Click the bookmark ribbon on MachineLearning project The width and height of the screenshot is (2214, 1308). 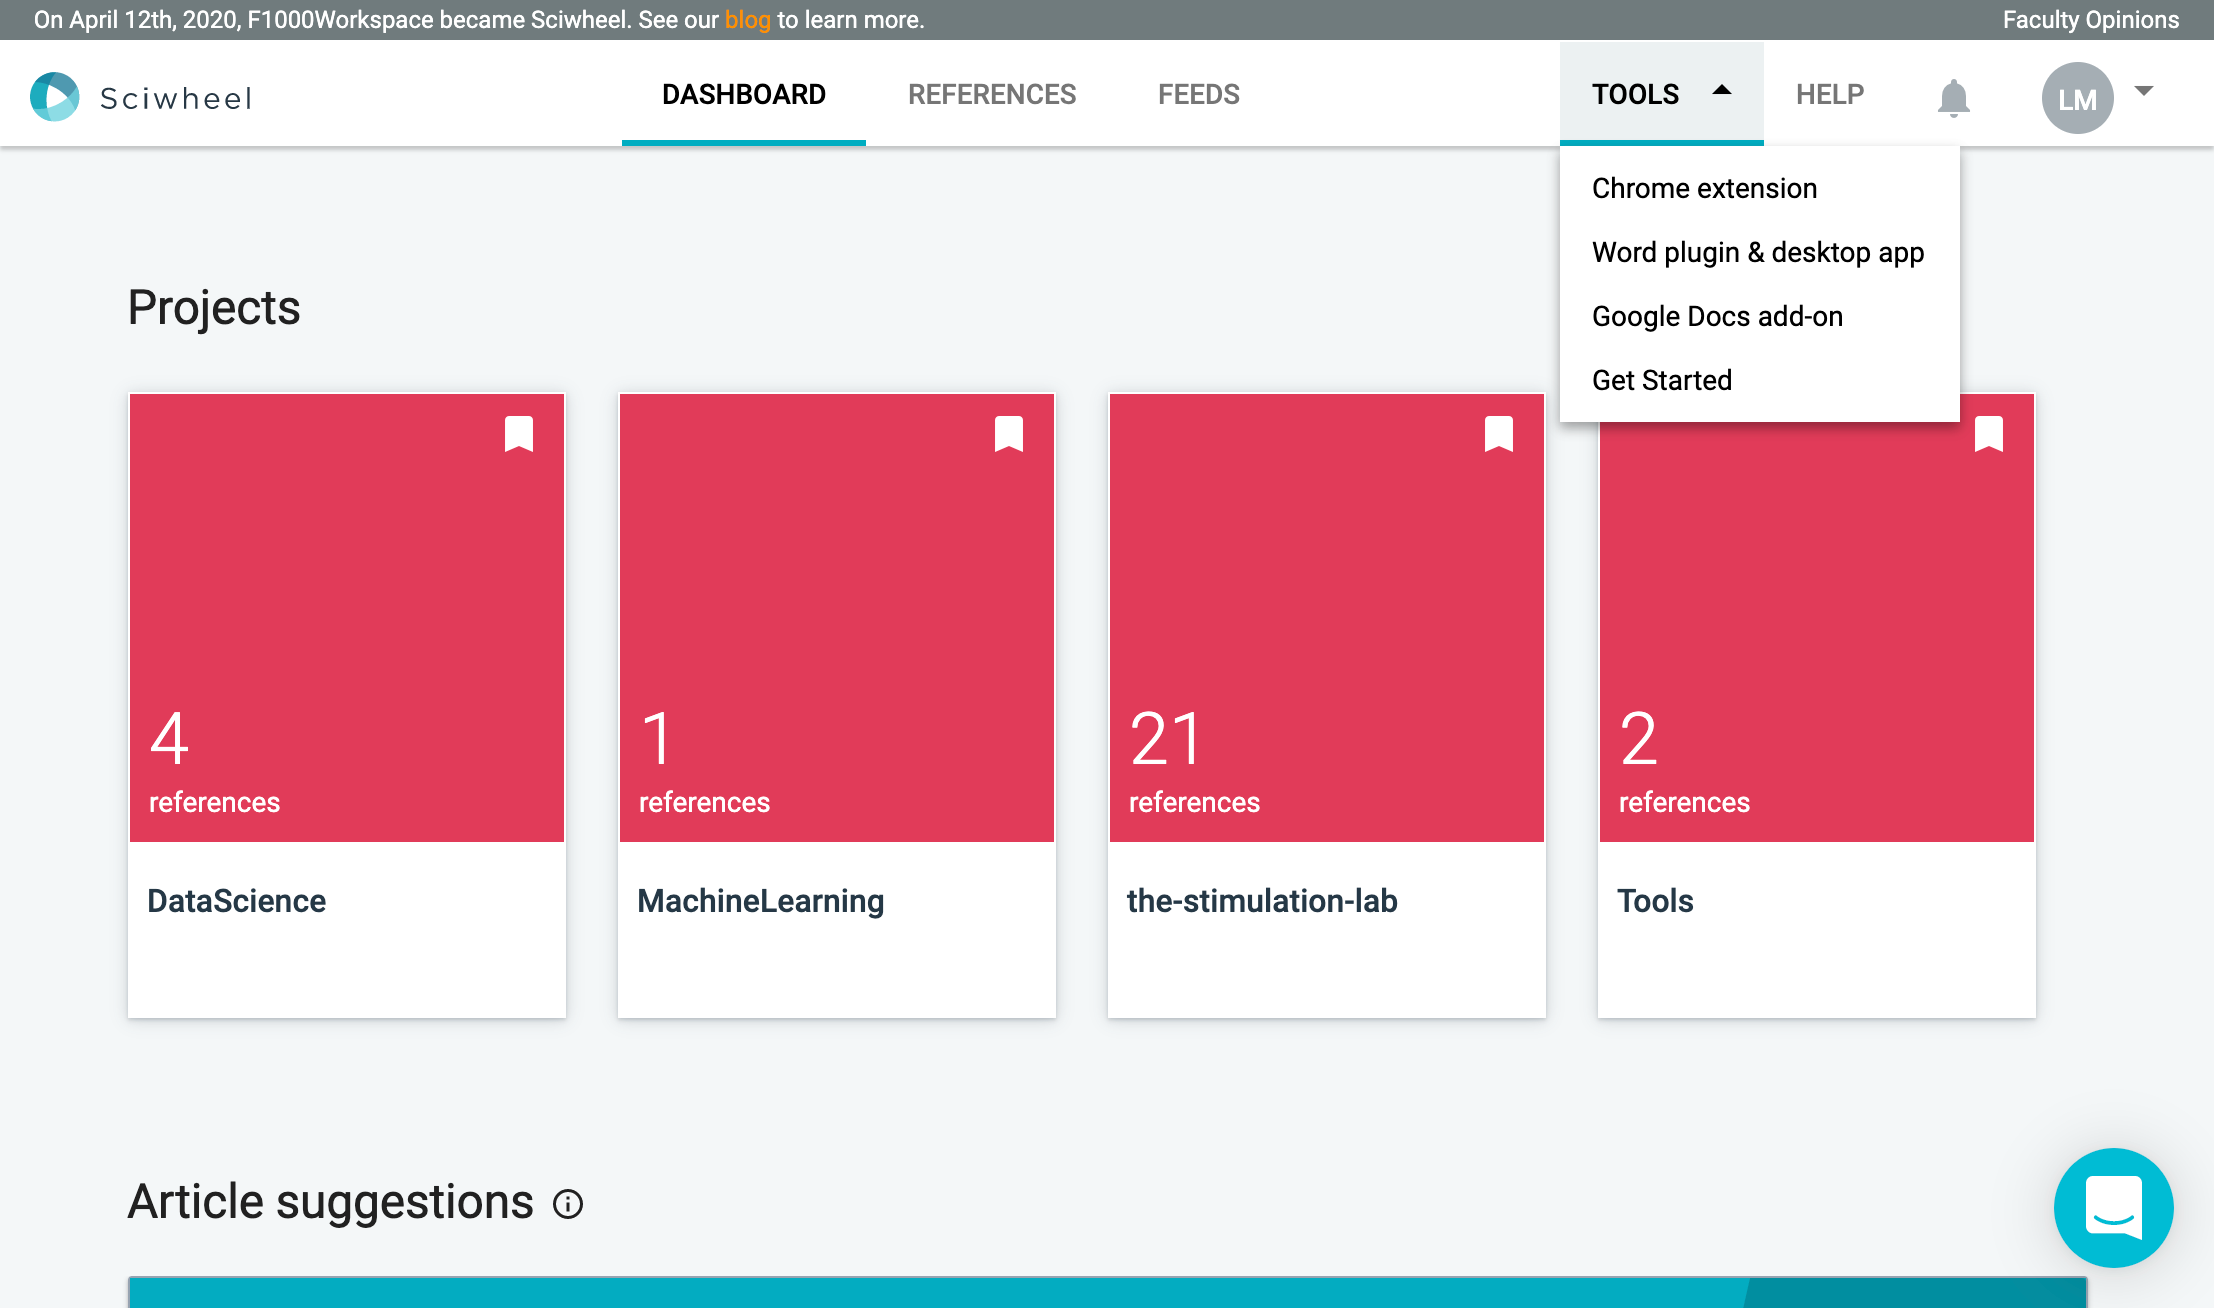(1010, 434)
